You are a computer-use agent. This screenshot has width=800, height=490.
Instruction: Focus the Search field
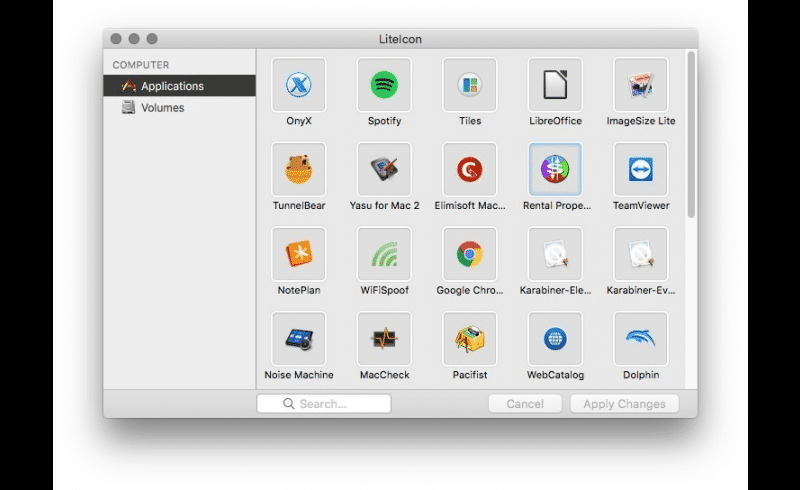point(324,404)
